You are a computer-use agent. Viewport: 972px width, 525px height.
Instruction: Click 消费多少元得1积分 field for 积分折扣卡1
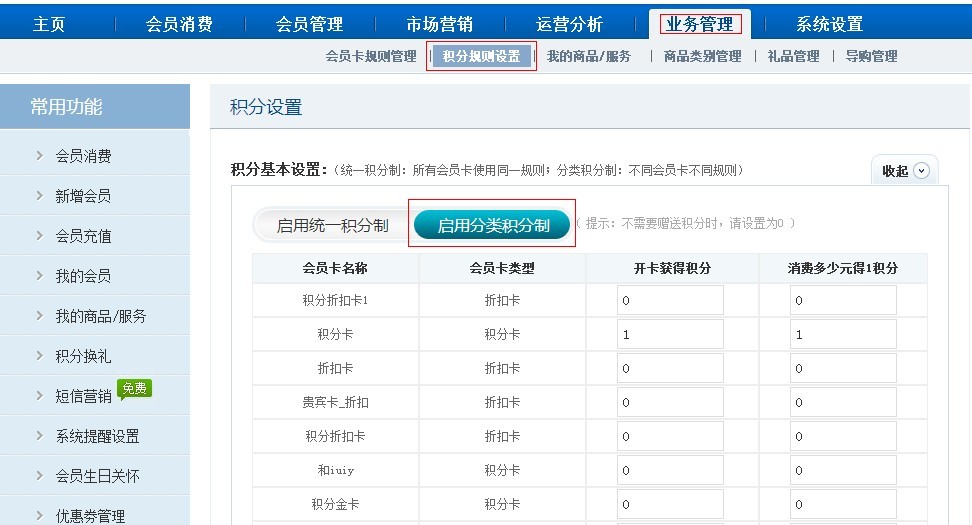point(842,300)
